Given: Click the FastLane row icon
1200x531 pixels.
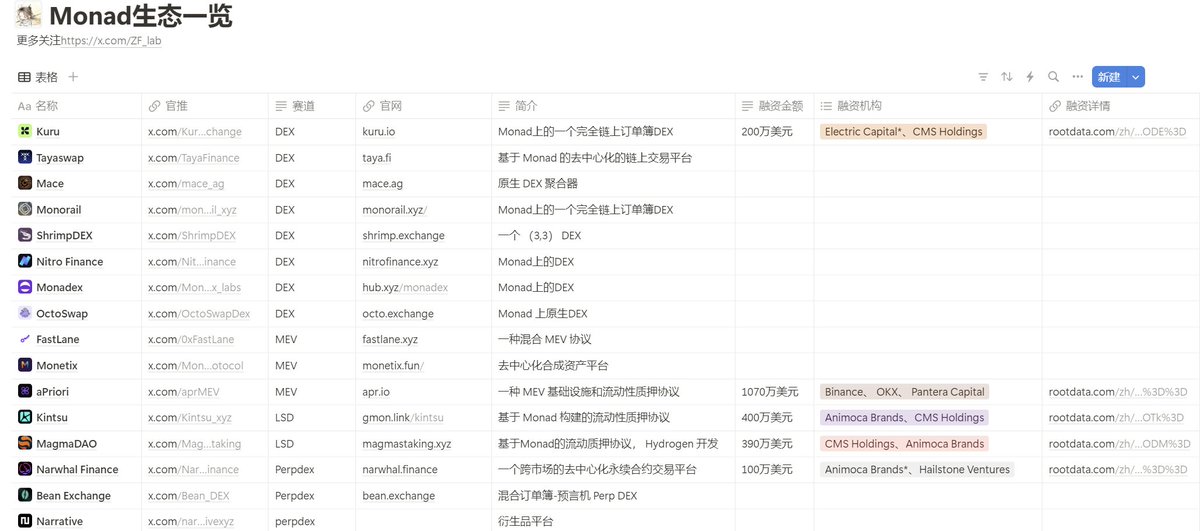Looking at the screenshot, I should coord(25,339).
